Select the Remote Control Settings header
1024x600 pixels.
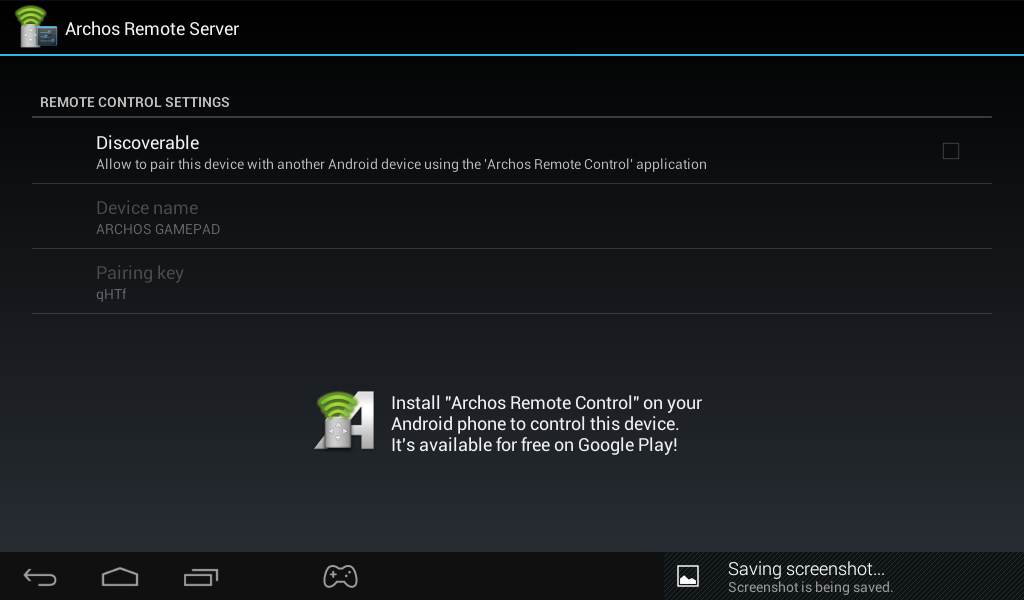(135, 102)
